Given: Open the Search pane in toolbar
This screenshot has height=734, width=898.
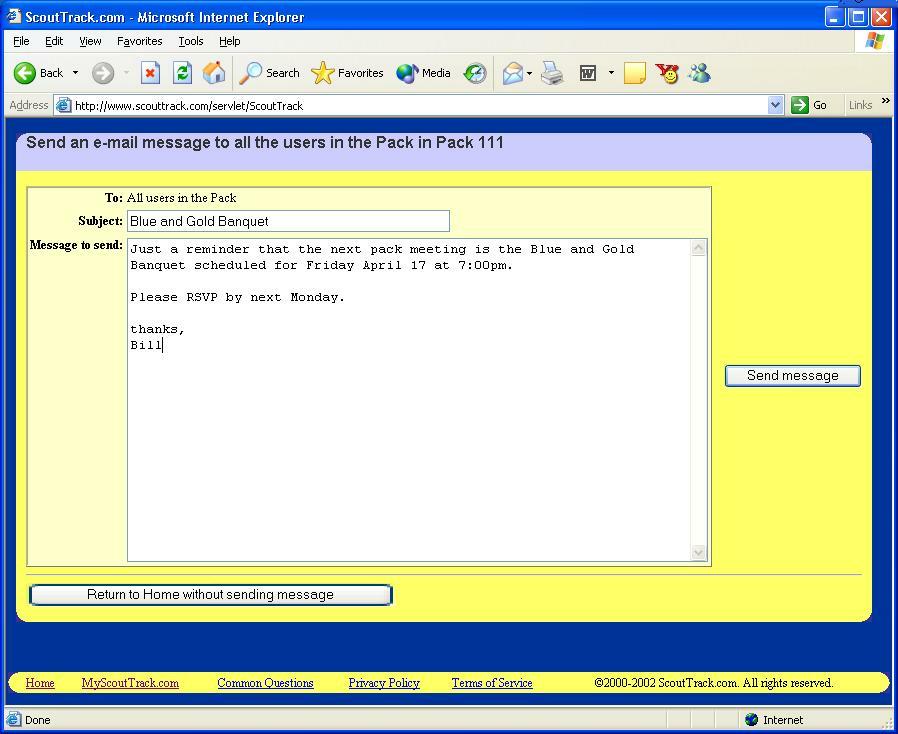Looking at the screenshot, I should tap(269, 73).
